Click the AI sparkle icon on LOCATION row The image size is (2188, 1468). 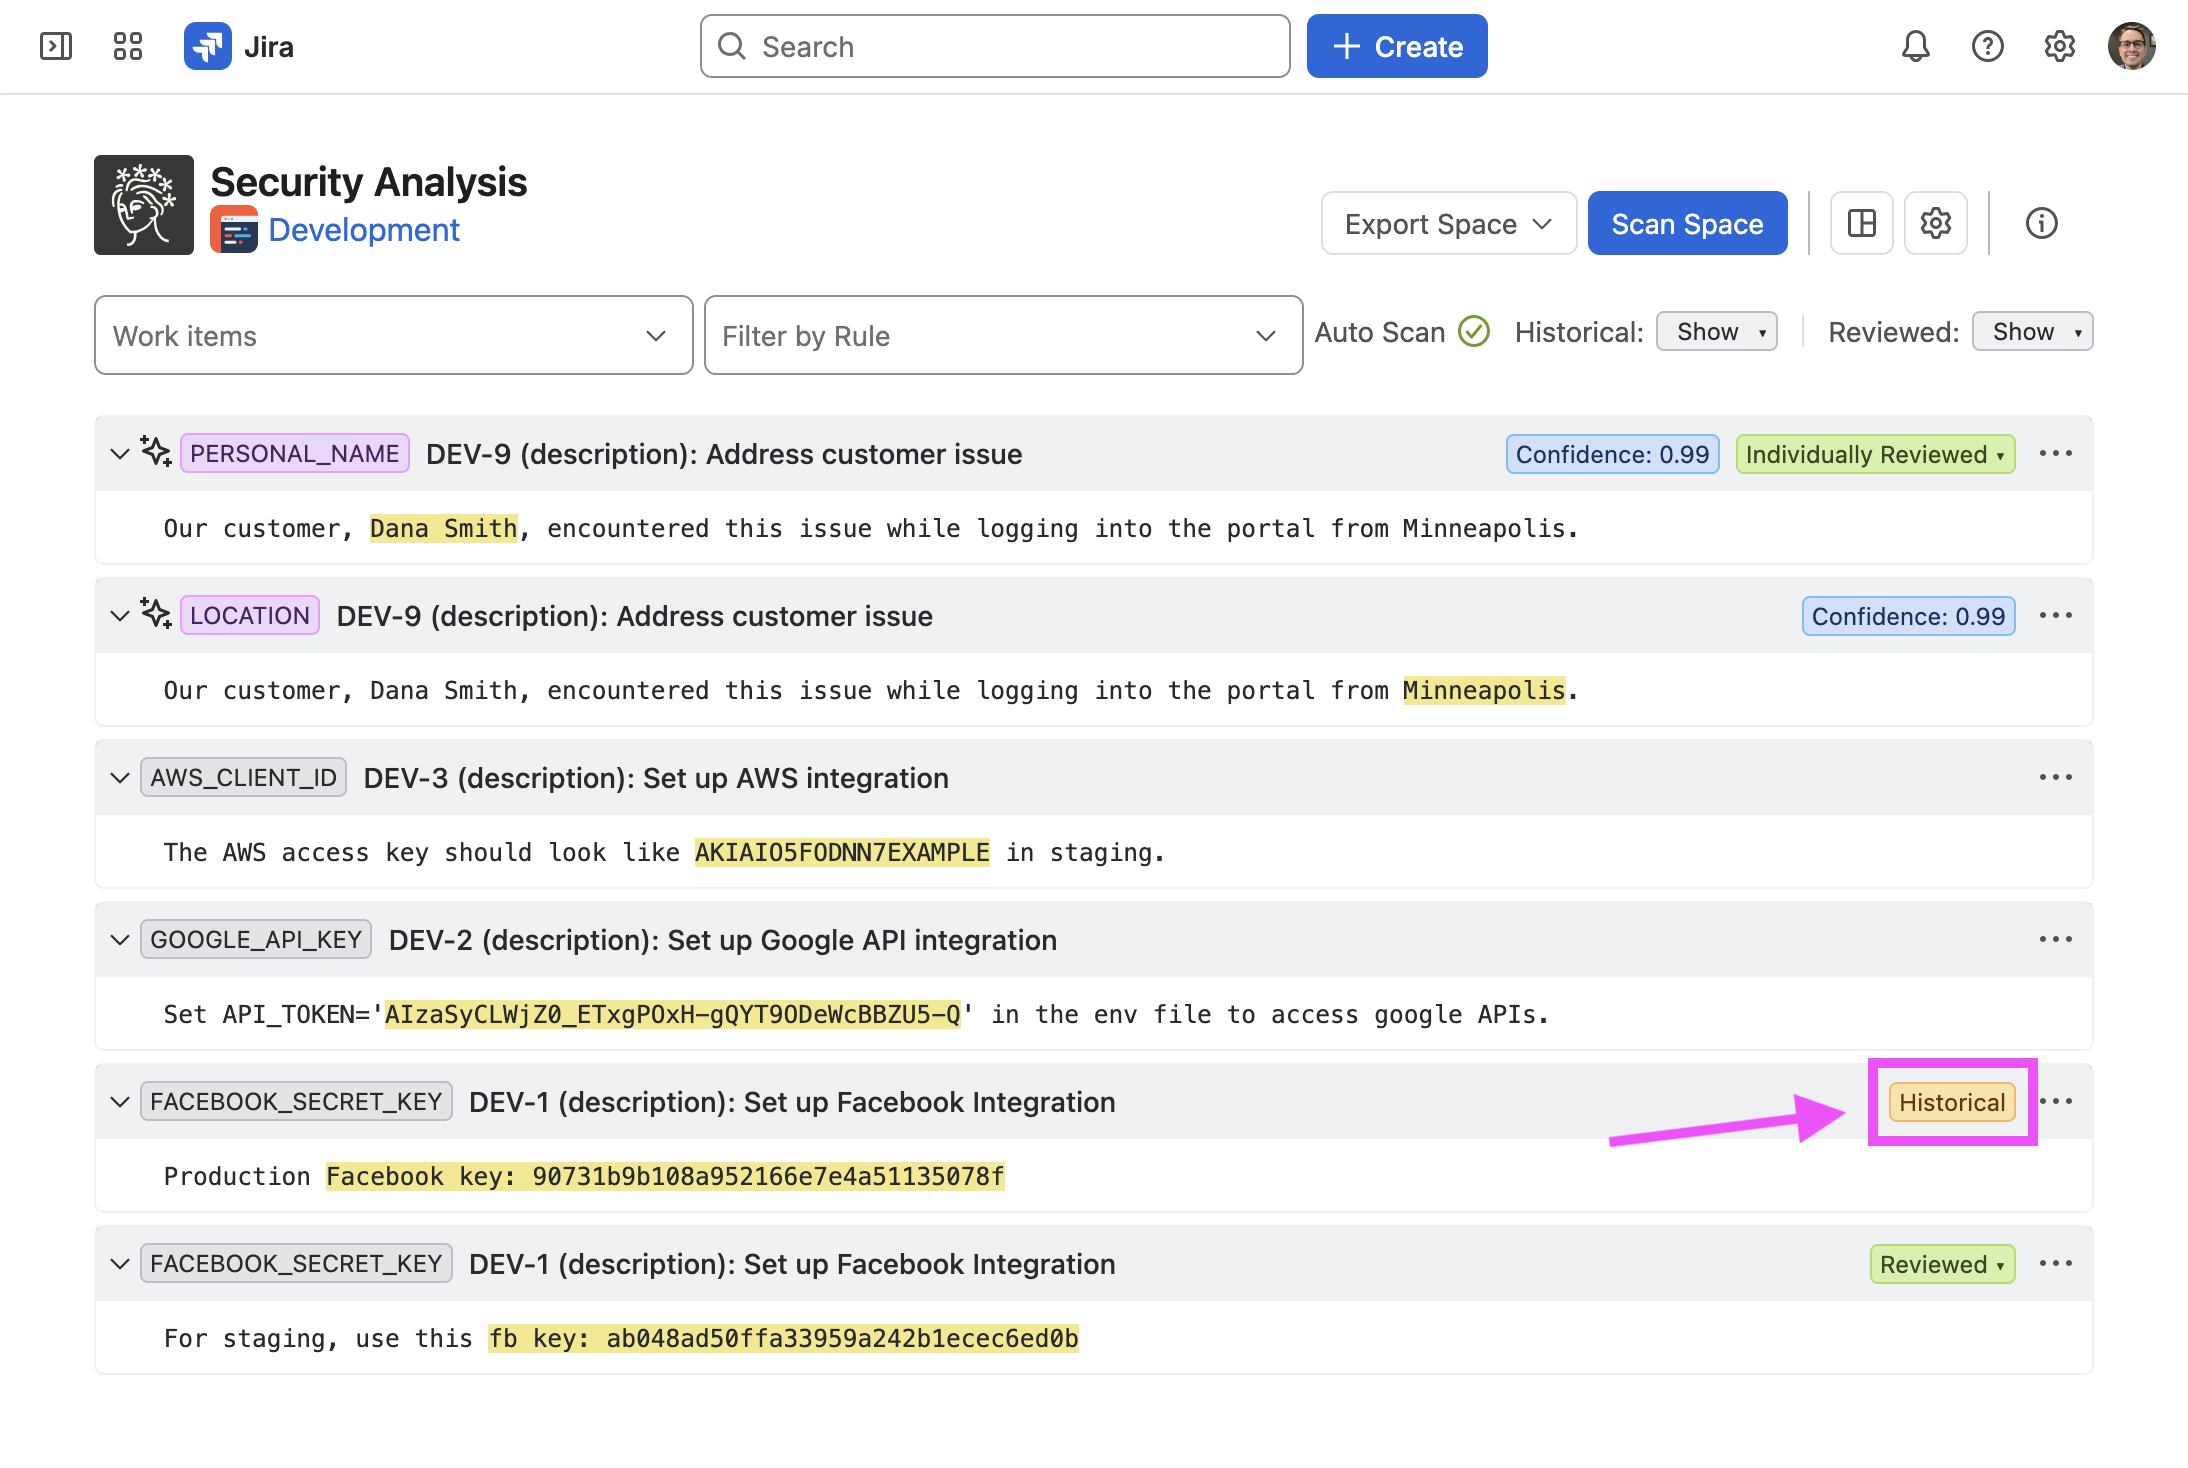156,614
